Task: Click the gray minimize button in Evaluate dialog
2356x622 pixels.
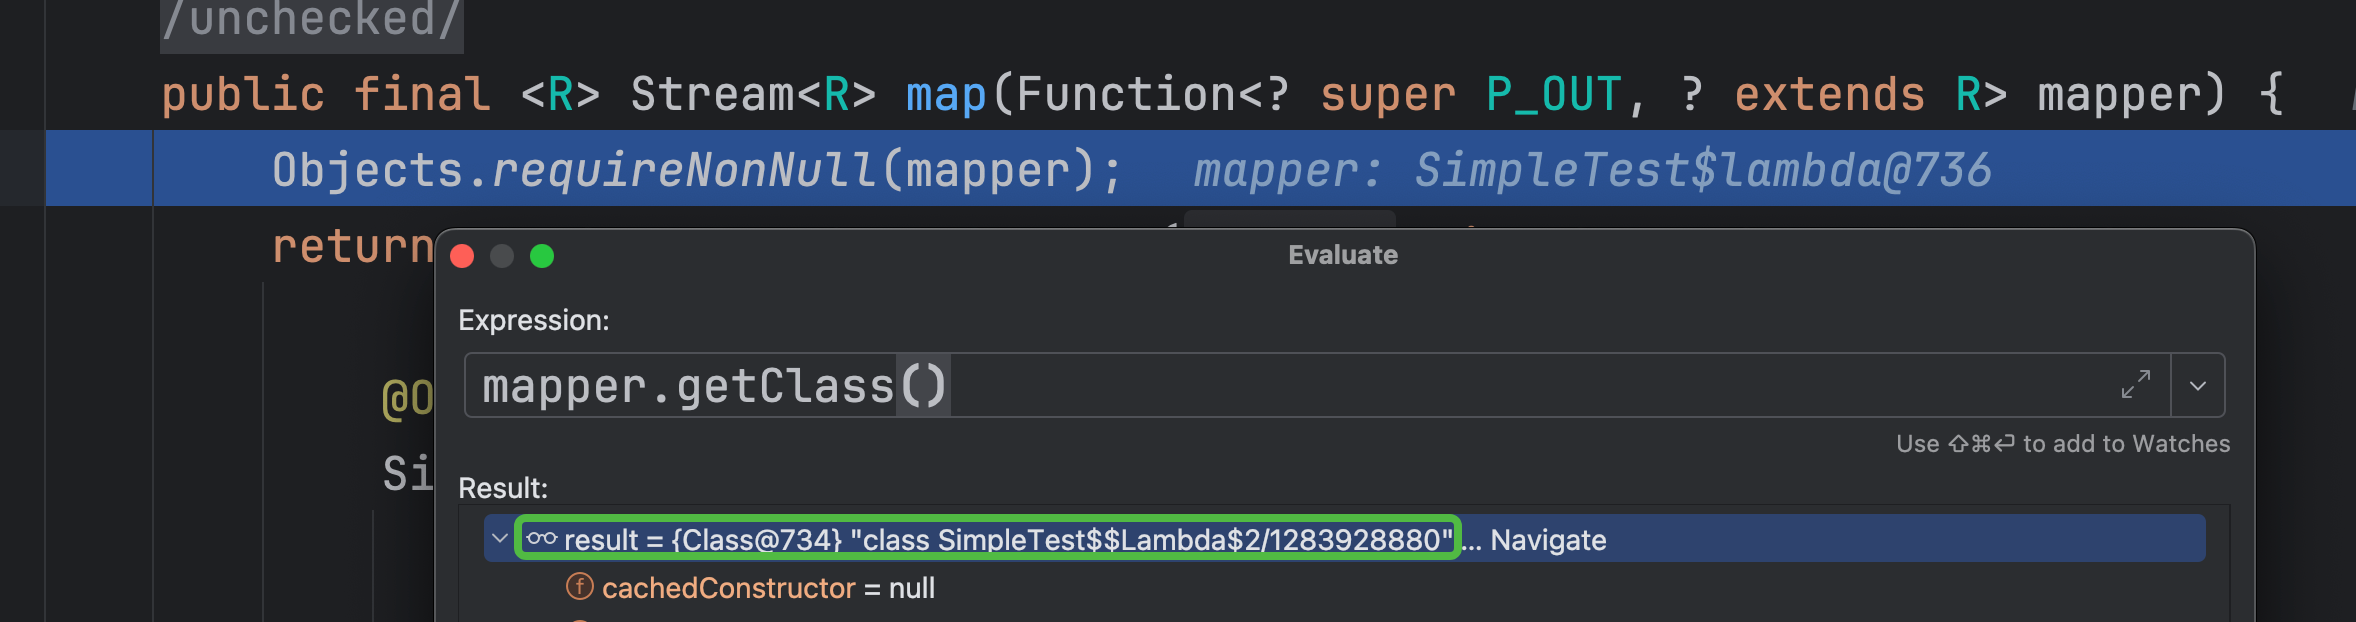Action: 502,256
